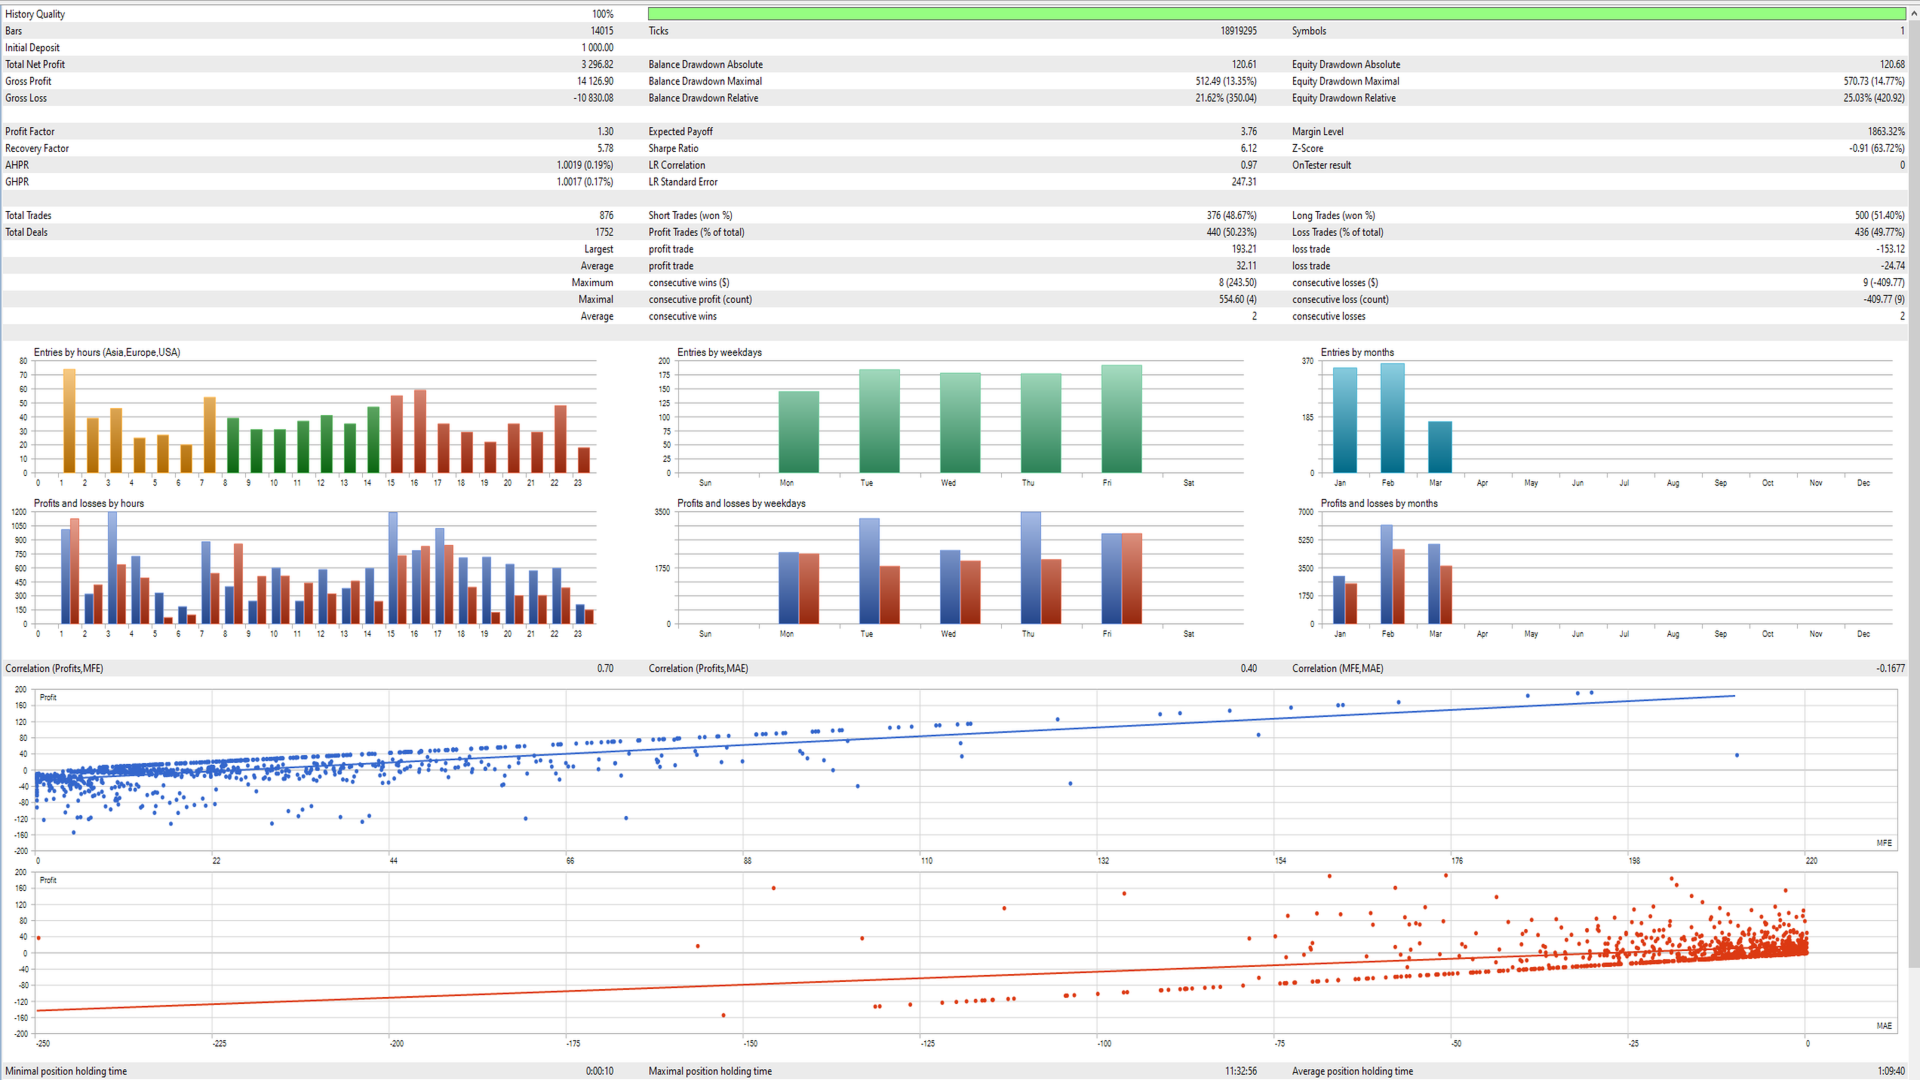Click the Entries by hours chart title
1920x1080 pixels.
107,353
